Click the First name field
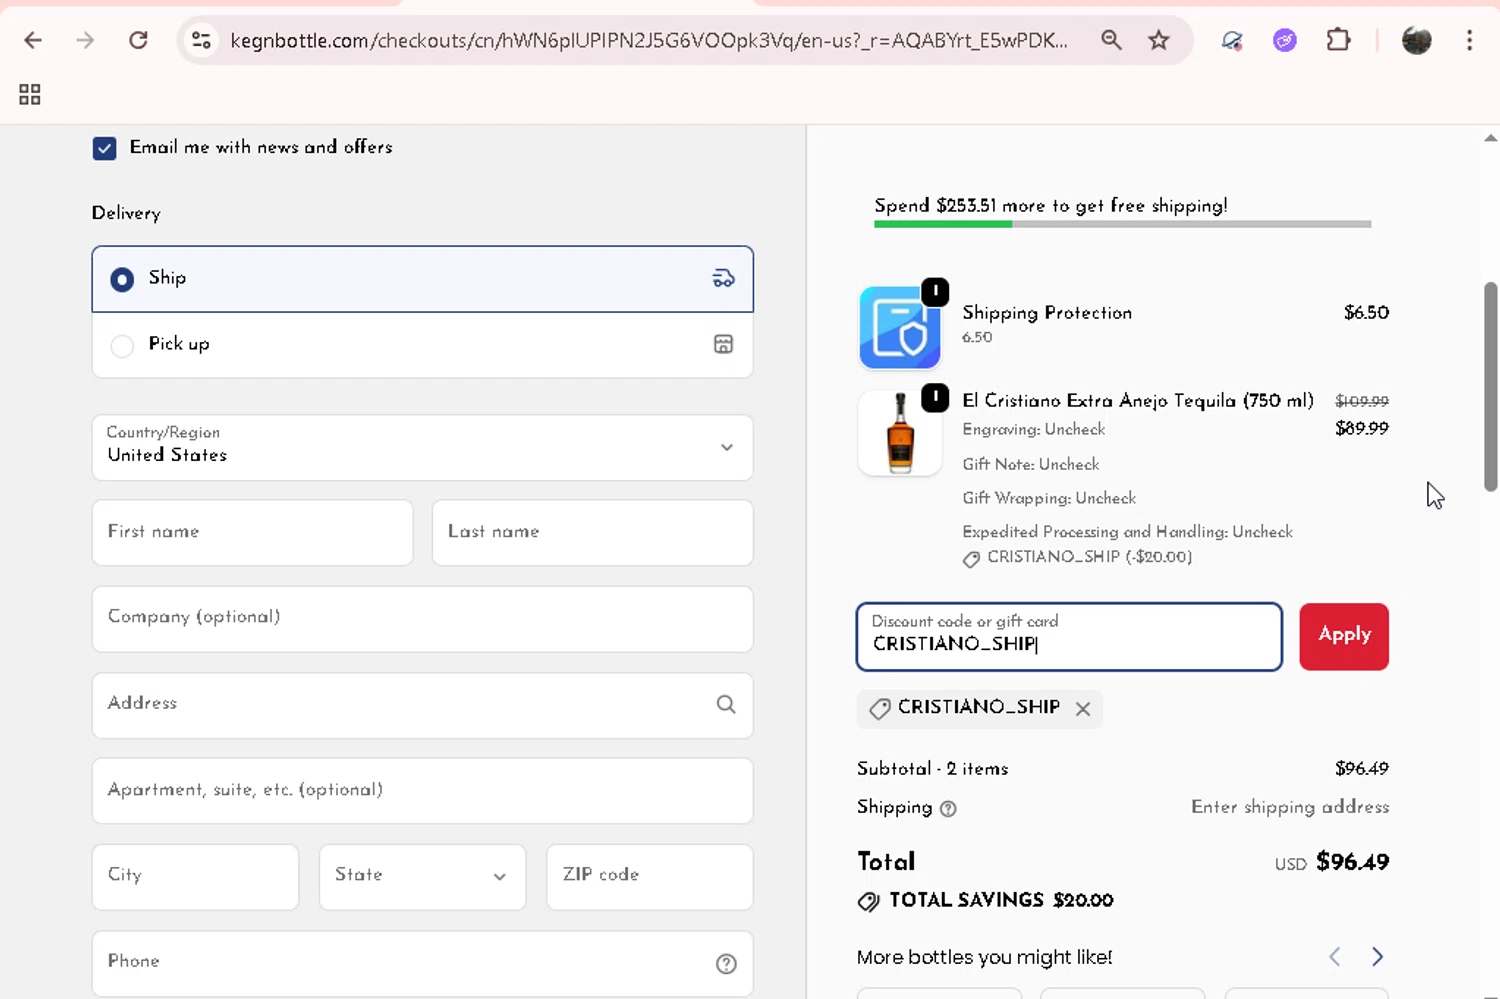 252,533
